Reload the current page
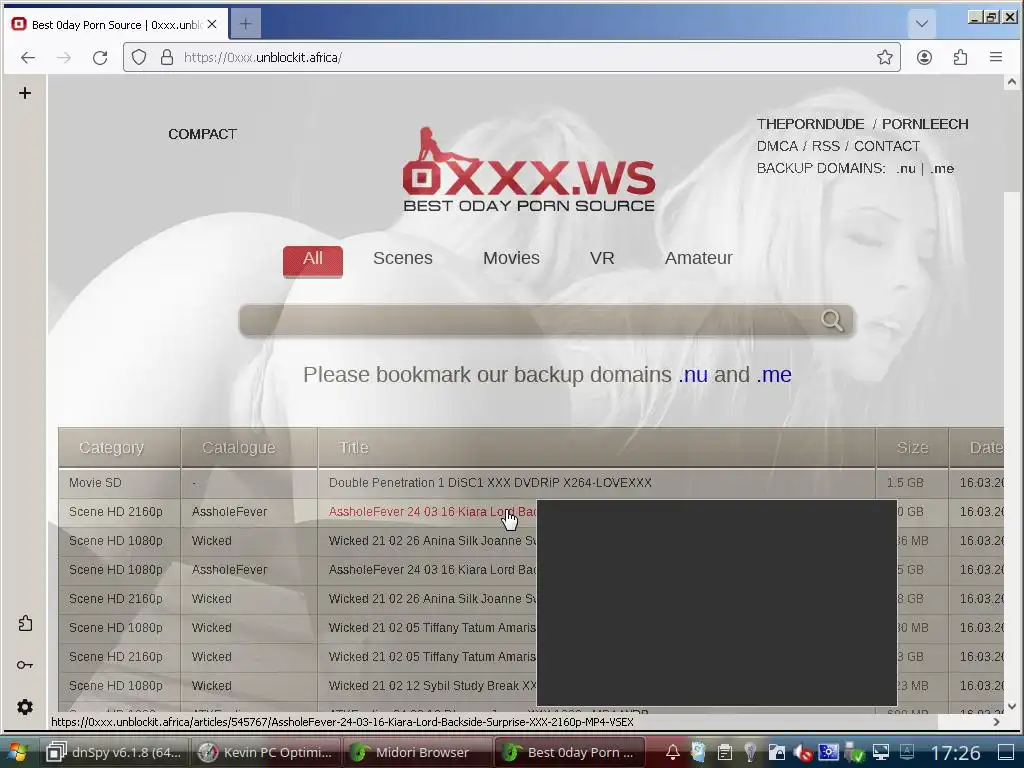The height and width of the screenshot is (768, 1024). click(x=100, y=57)
